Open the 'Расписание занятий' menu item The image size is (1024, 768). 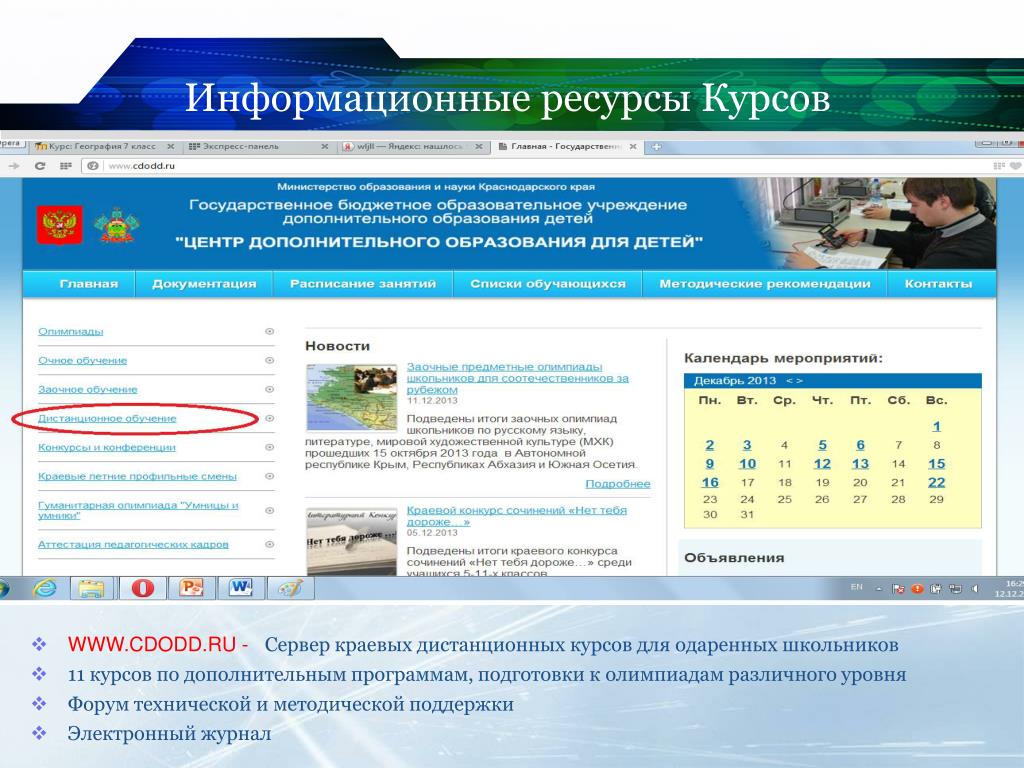363,283
